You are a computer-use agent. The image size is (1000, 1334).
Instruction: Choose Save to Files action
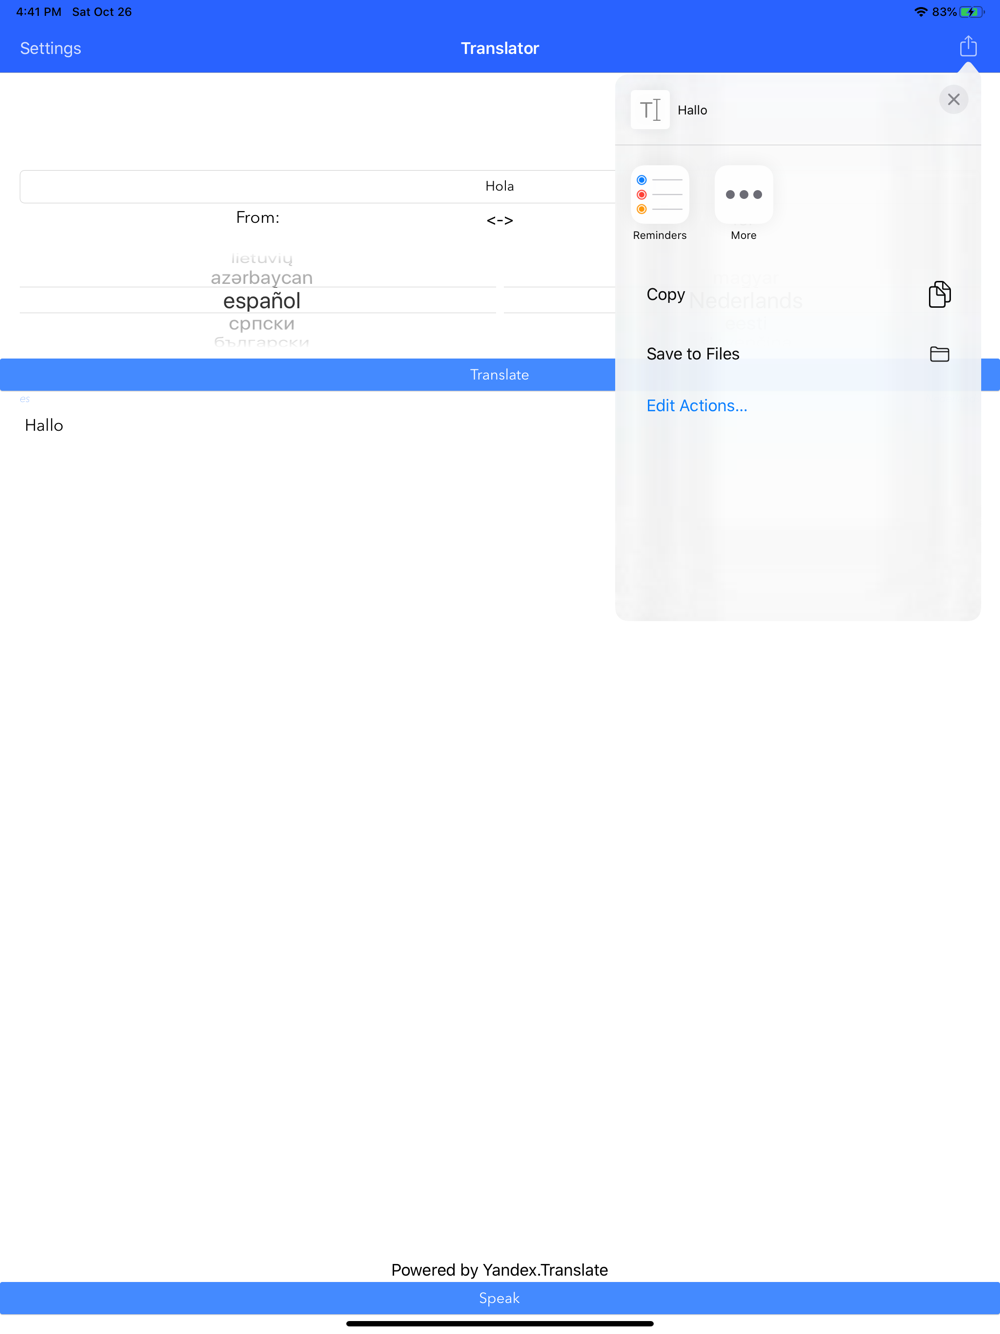[x=798, y=354]
